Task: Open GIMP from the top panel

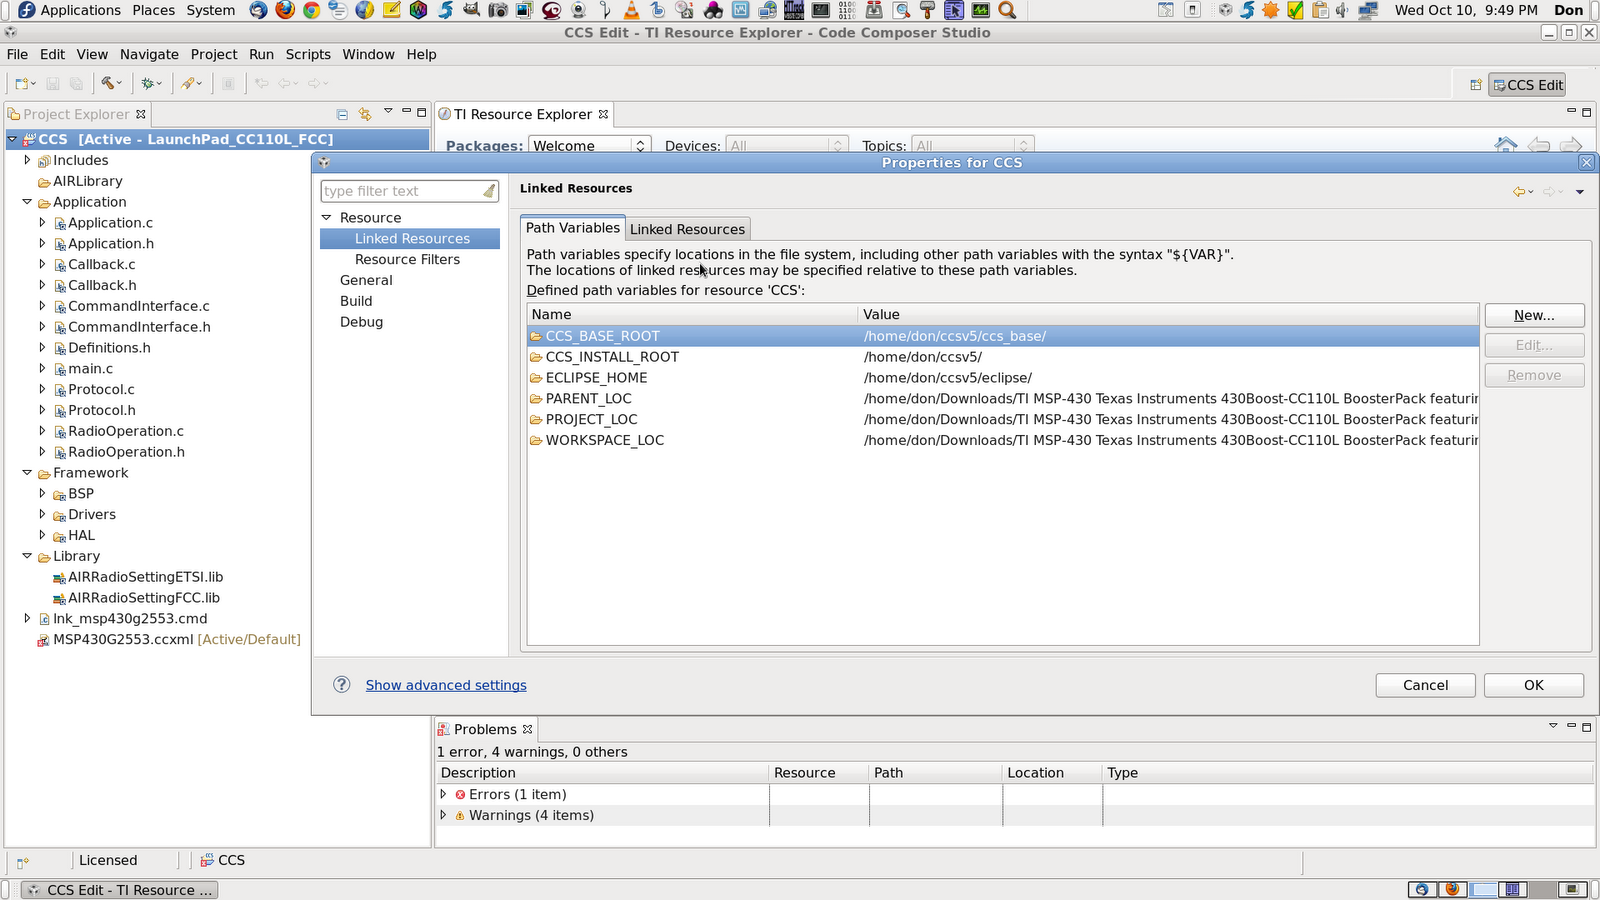Action: tap(471, 10)
